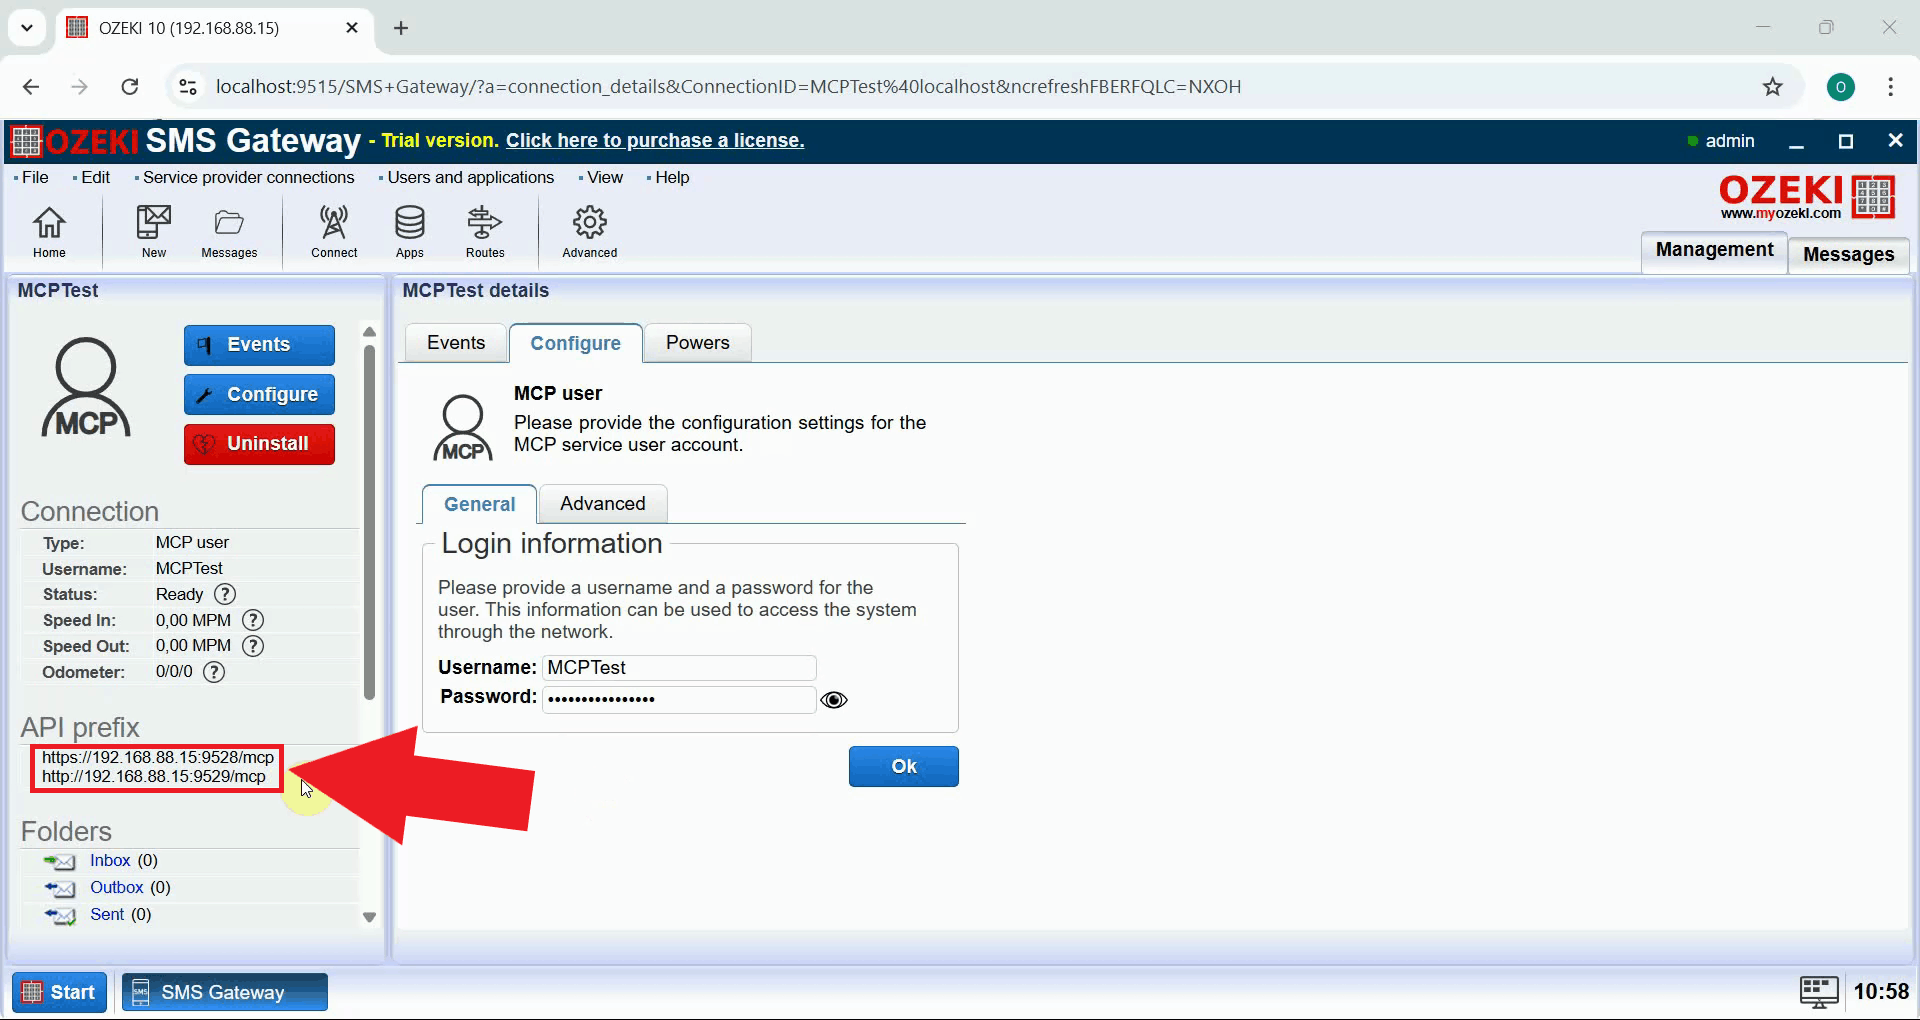1920x1020 pixels.
Task: Click the help icon next to Odometer
Action: coord(213,672)
